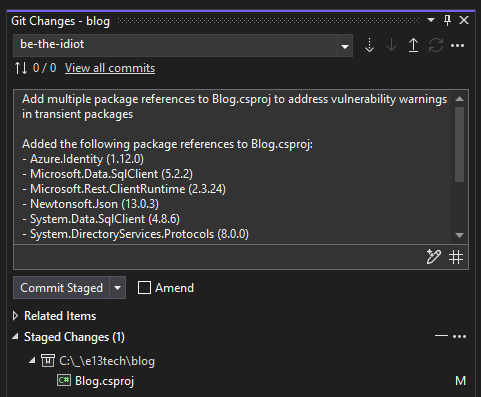This screenshot has width=481, height=397.
Task: Click the Newtonsoft.Json (13.0.3) line
Action: 91,204
